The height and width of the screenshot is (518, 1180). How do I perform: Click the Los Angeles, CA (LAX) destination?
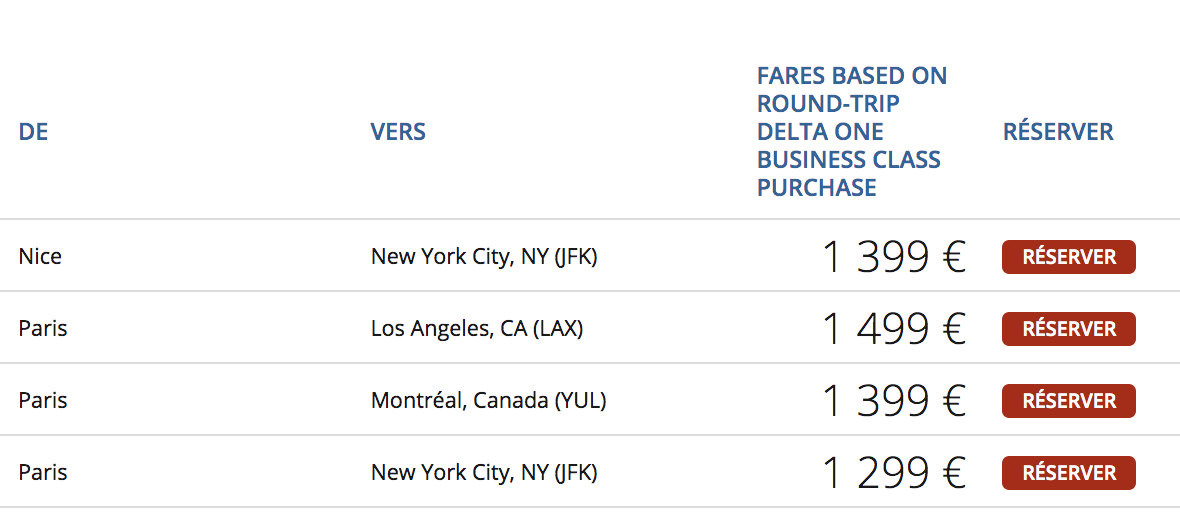point(476,330)
